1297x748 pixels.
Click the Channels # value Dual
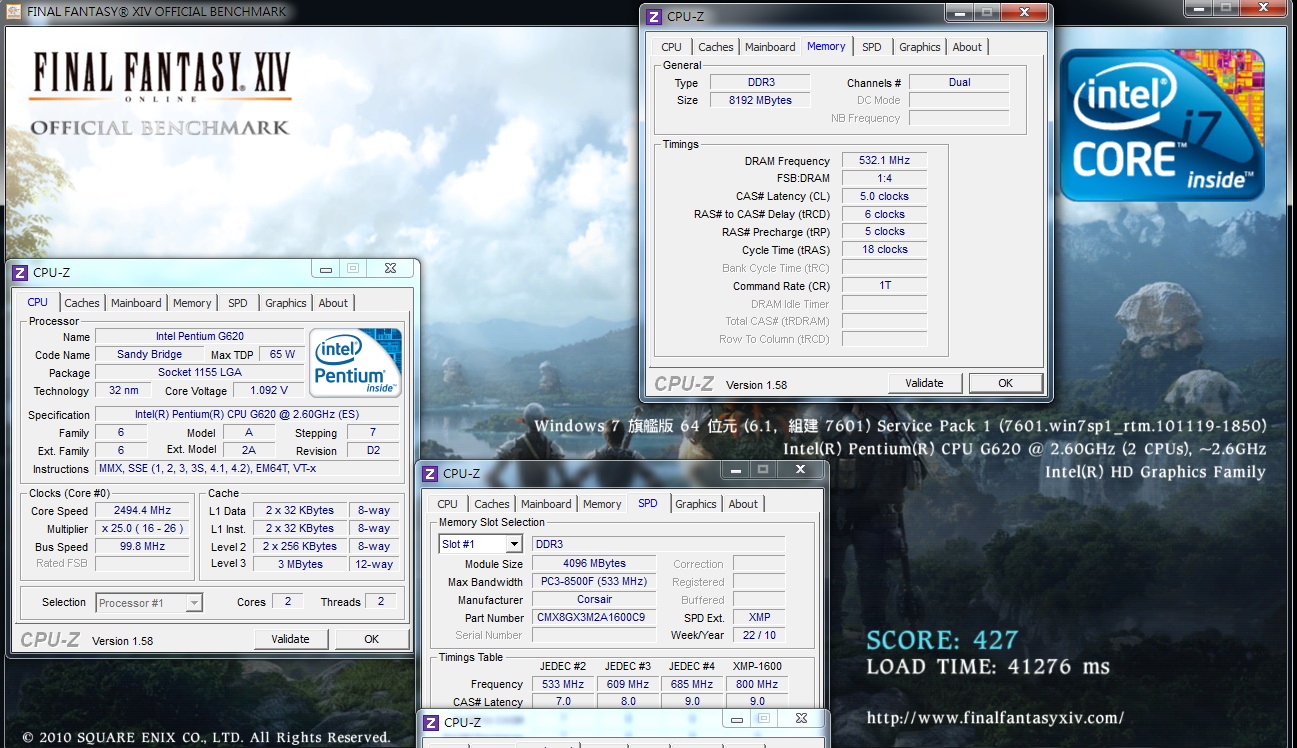(x=959, y=83)
